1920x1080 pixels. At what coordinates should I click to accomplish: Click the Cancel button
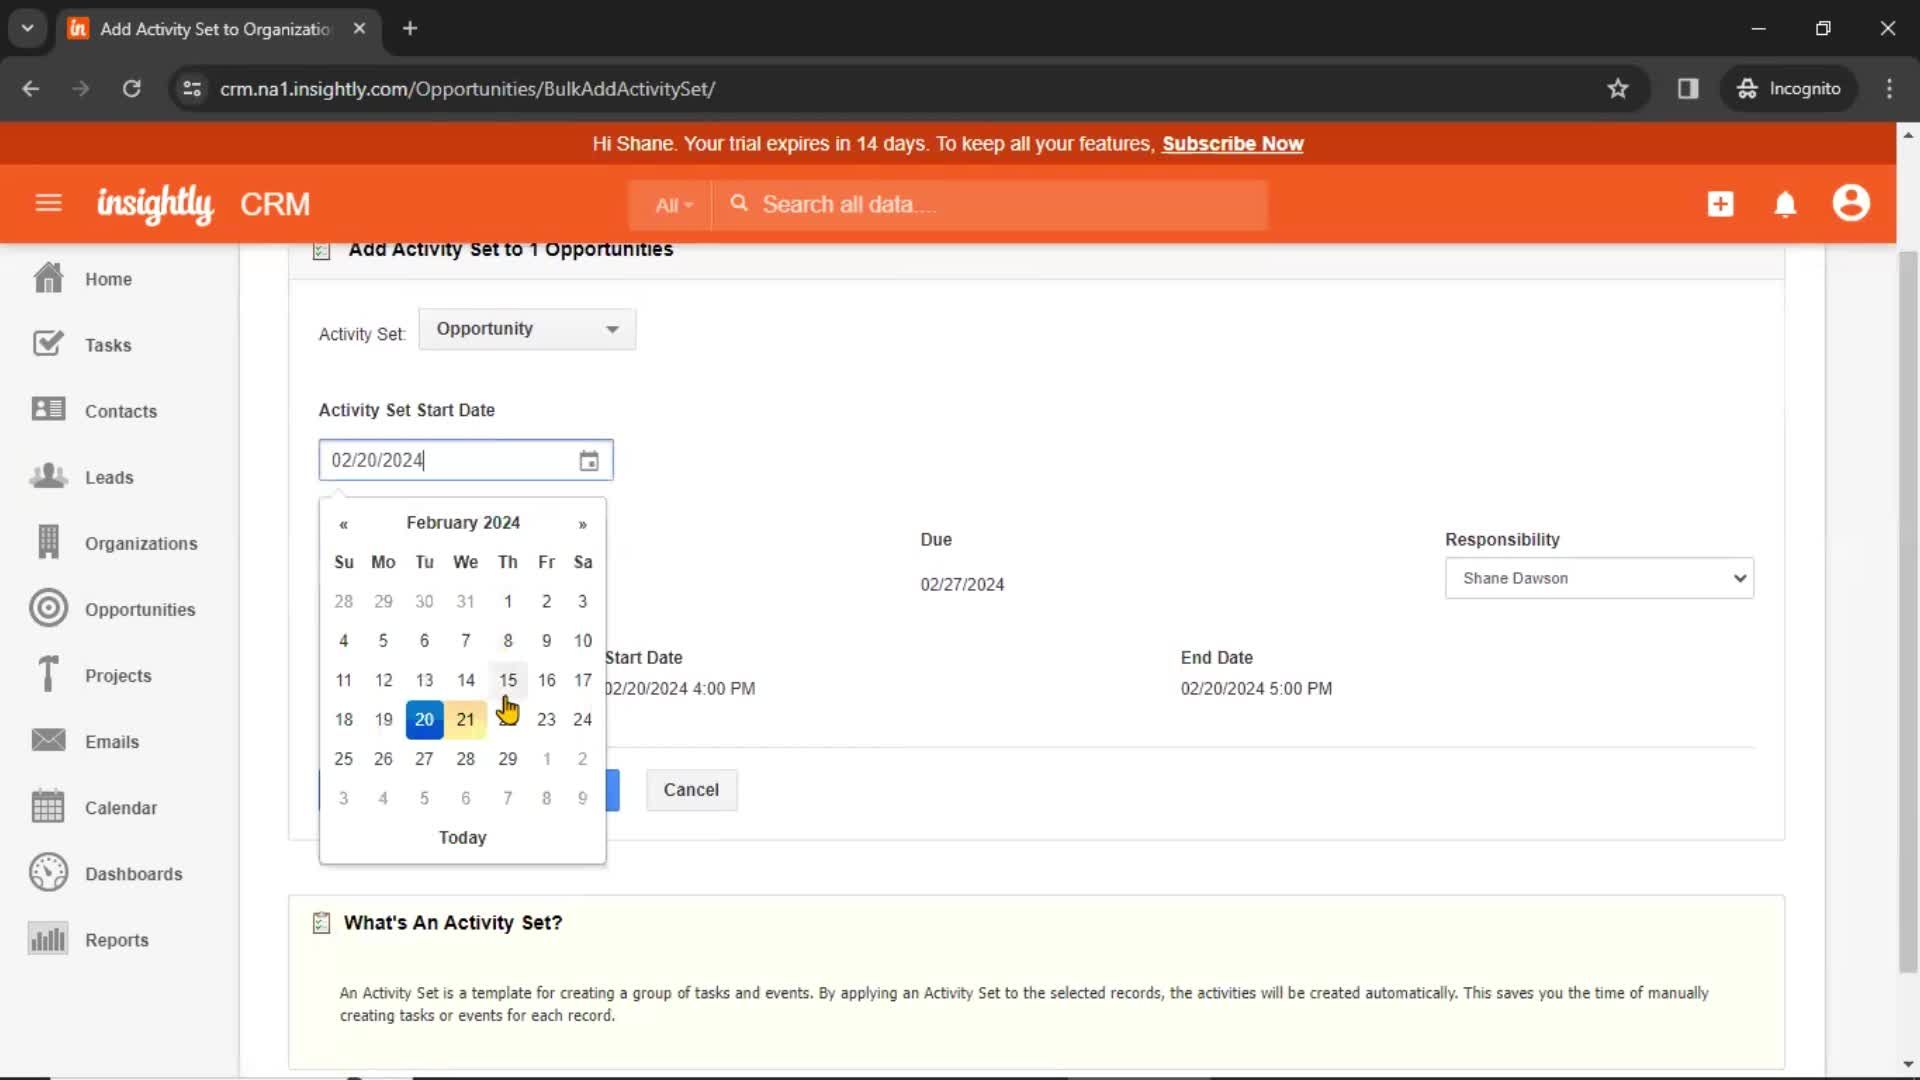691,789
